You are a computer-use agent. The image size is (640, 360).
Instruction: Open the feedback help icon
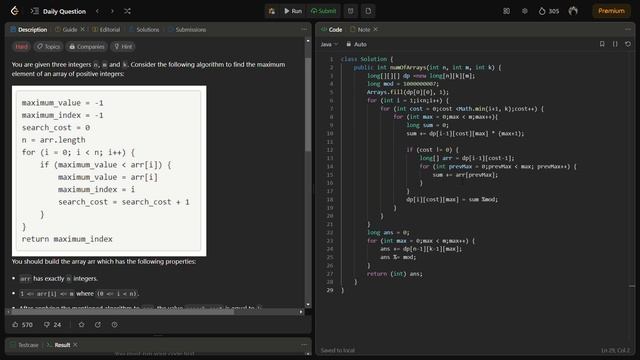coord(115,325)
